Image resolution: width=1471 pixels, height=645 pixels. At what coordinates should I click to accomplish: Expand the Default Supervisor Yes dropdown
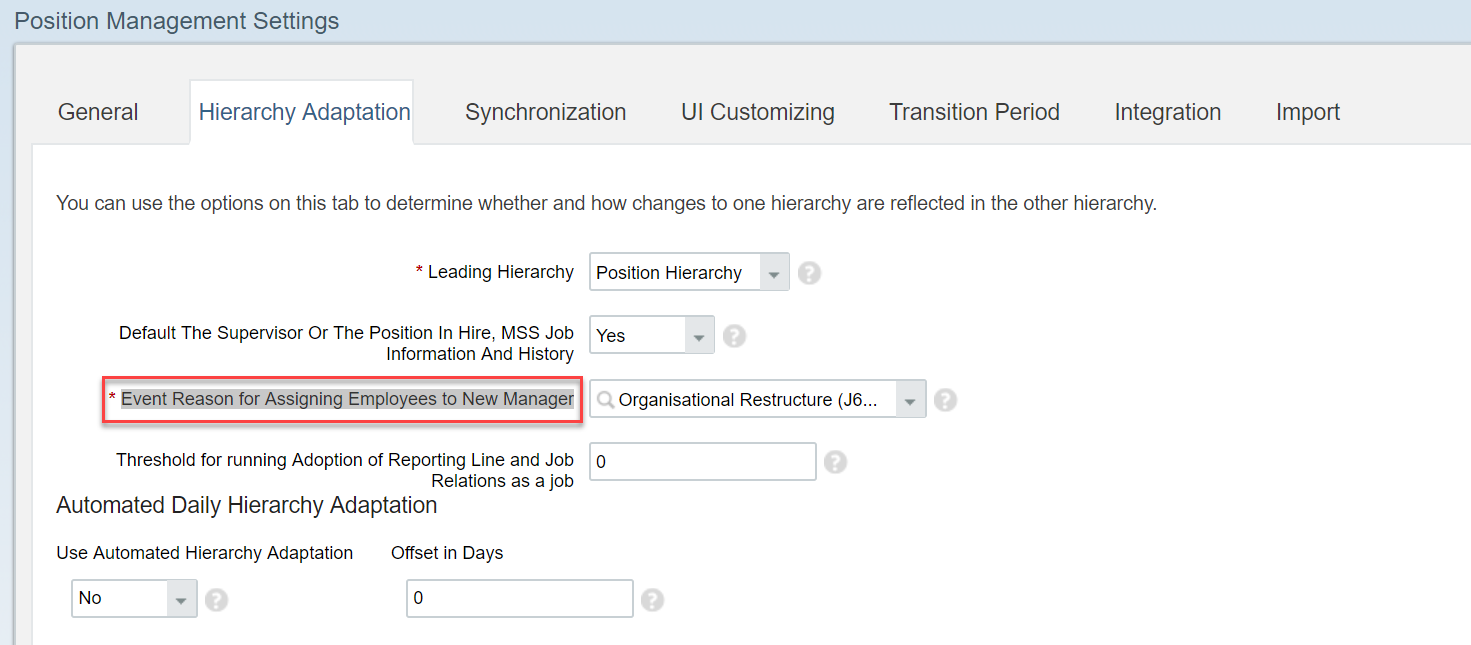[x=699, y=336]
